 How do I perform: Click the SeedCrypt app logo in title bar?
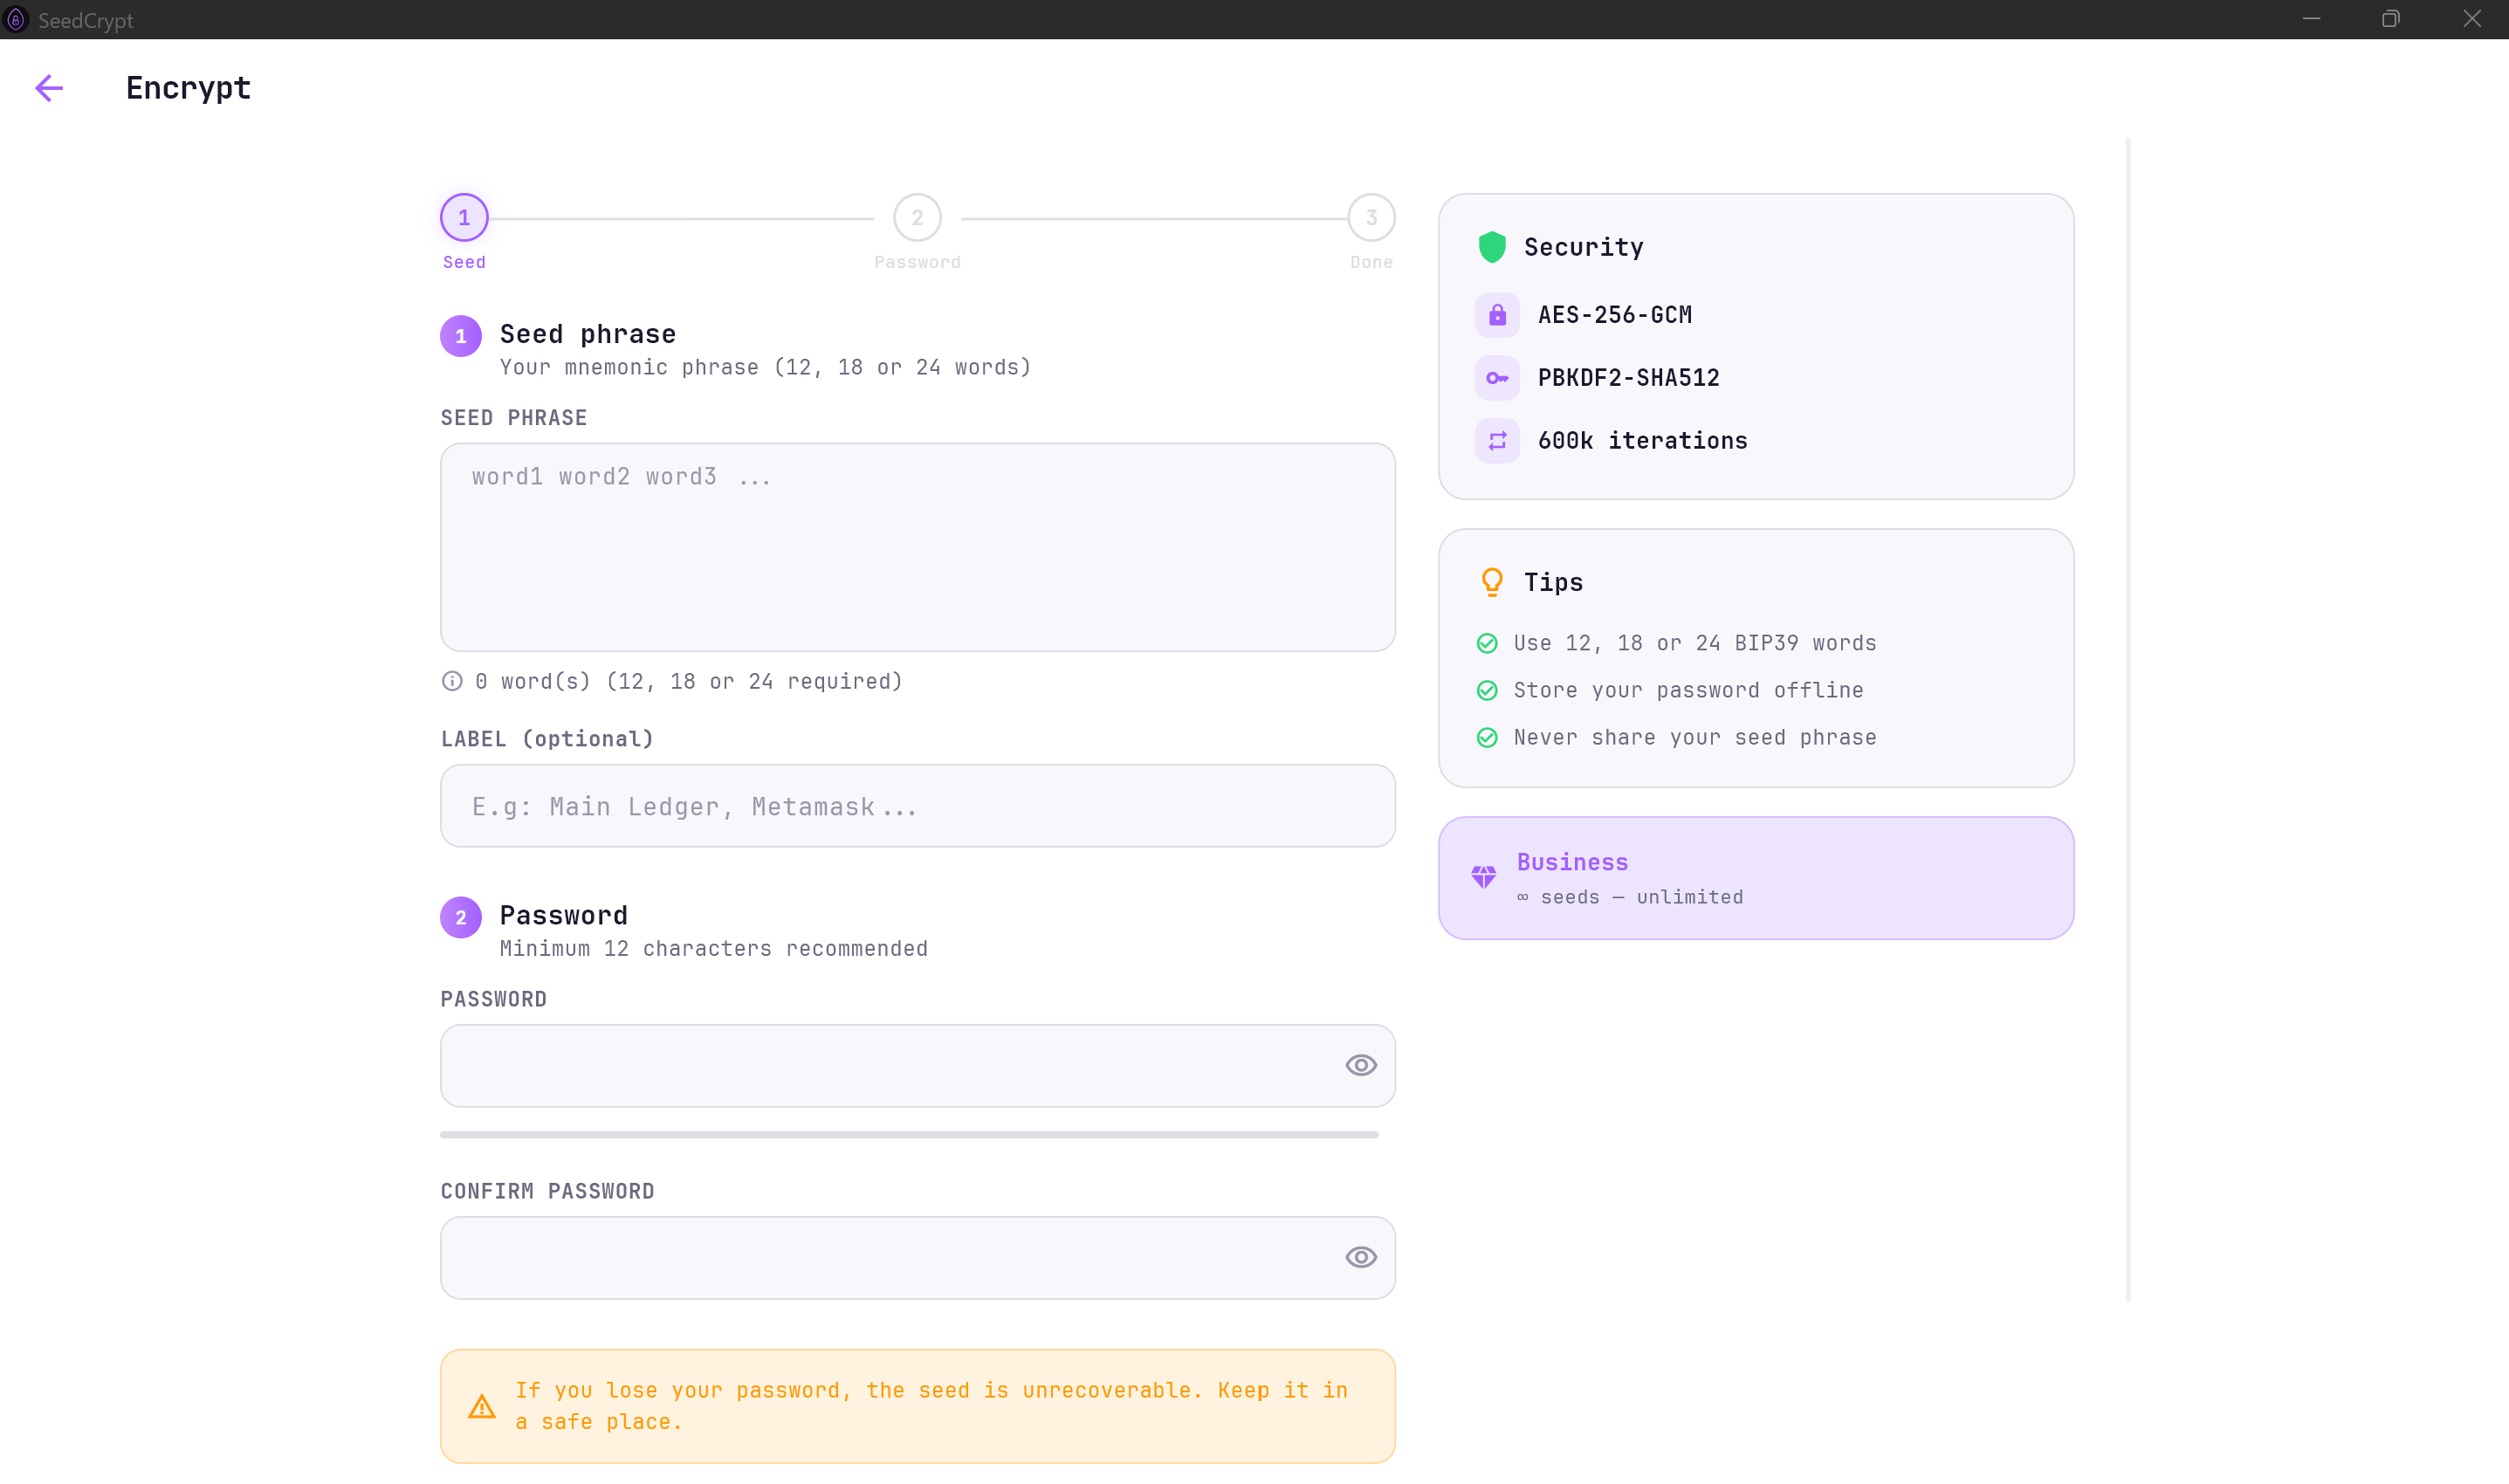tap(16, 19)
